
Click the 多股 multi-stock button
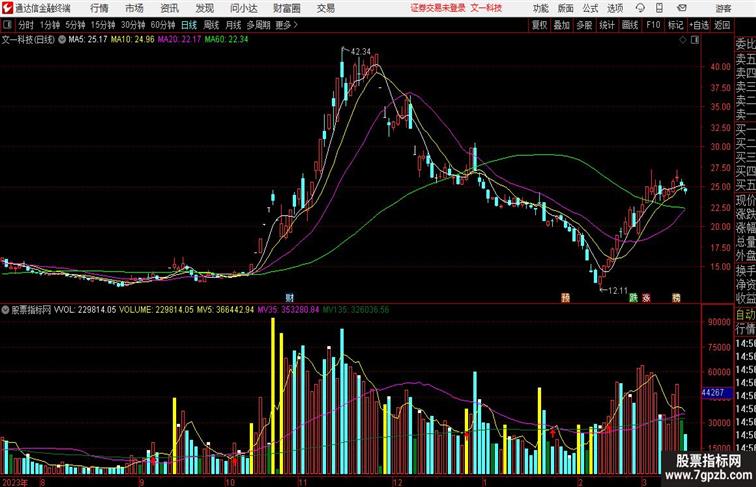click(x=584, y=25)
